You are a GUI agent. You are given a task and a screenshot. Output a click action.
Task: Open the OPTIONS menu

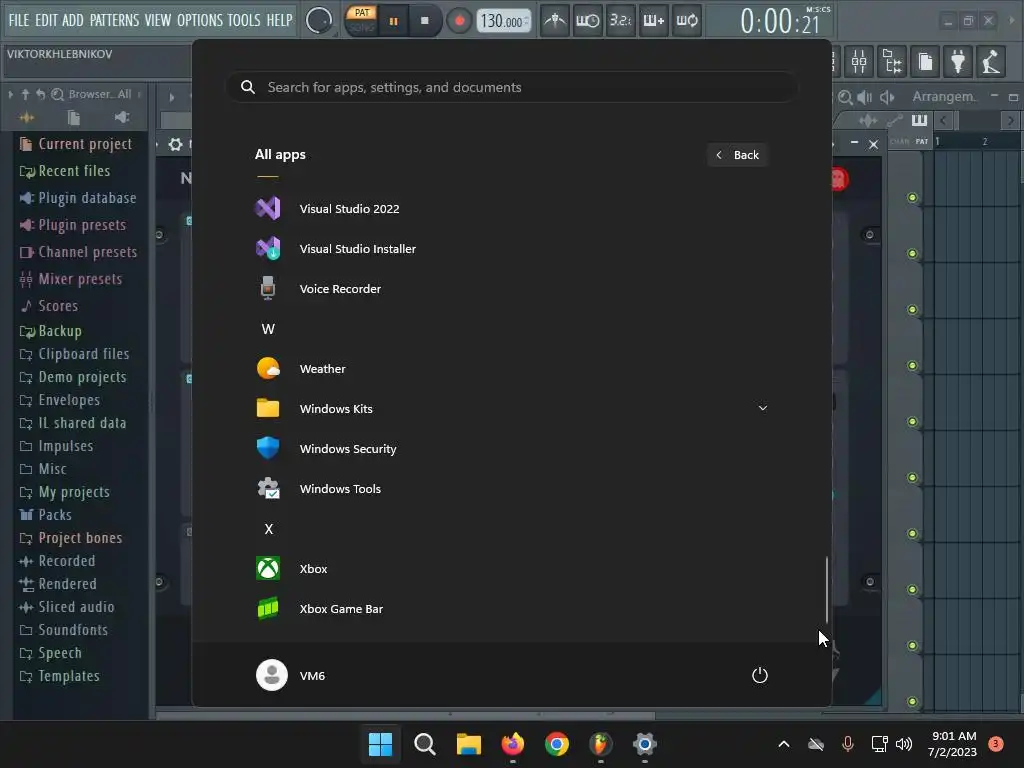(200, 20)
